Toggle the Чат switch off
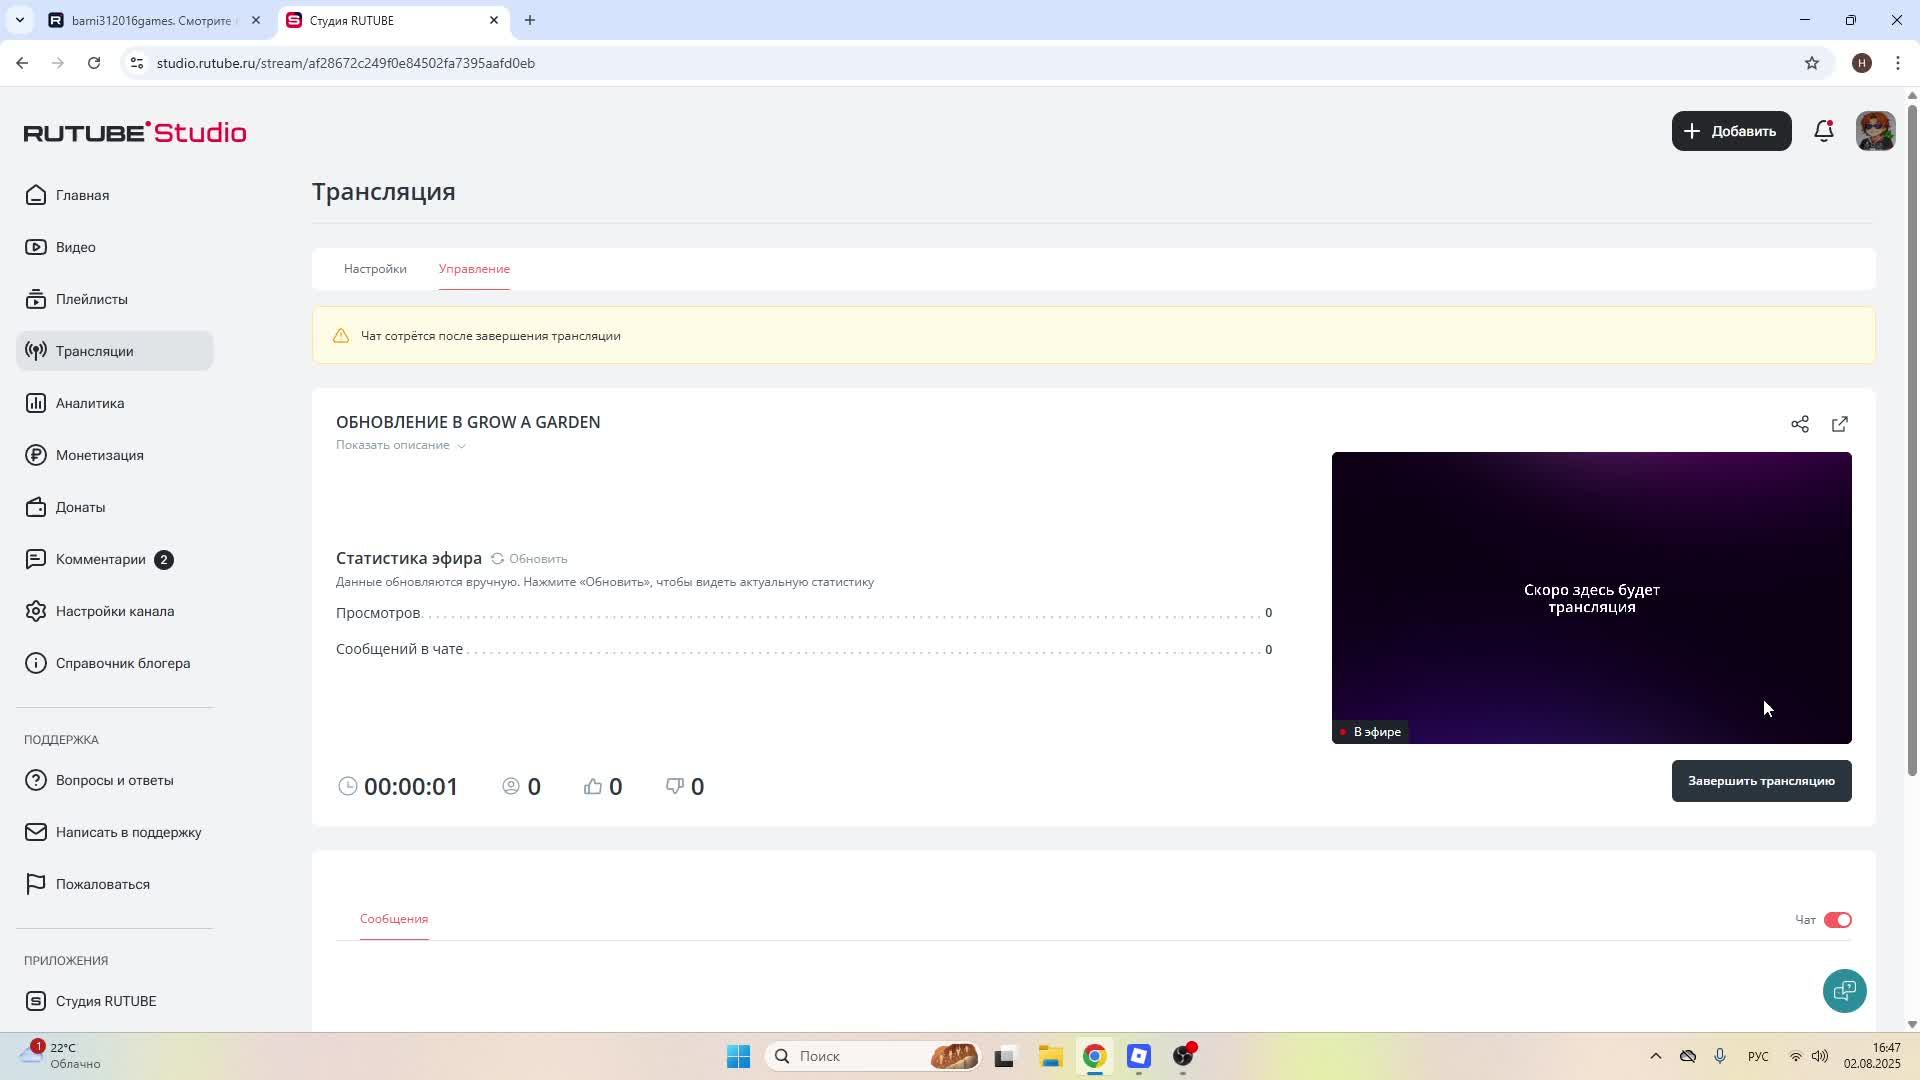This screenshot has width=1920, height=1080. (1837, 920)
